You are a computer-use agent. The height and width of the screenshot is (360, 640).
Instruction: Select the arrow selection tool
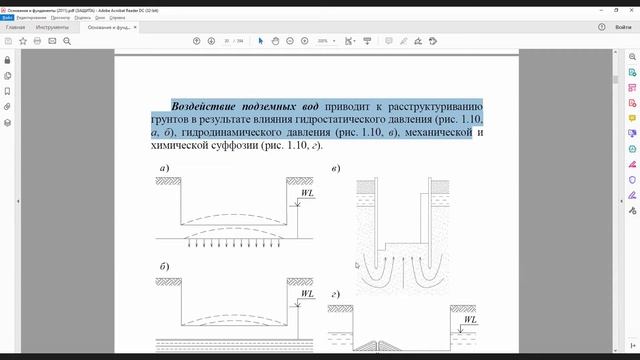[261, 41]
